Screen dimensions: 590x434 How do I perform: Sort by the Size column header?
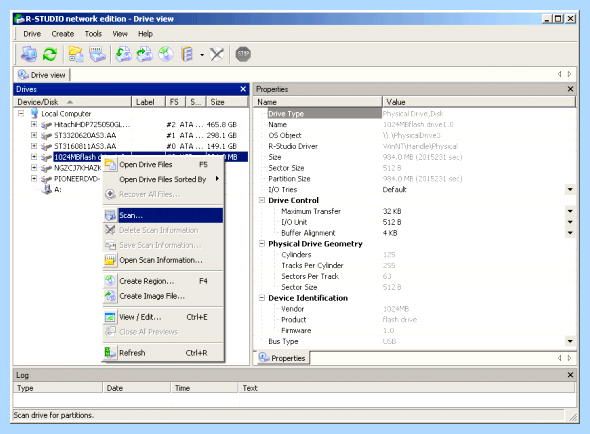coord(228,102)
